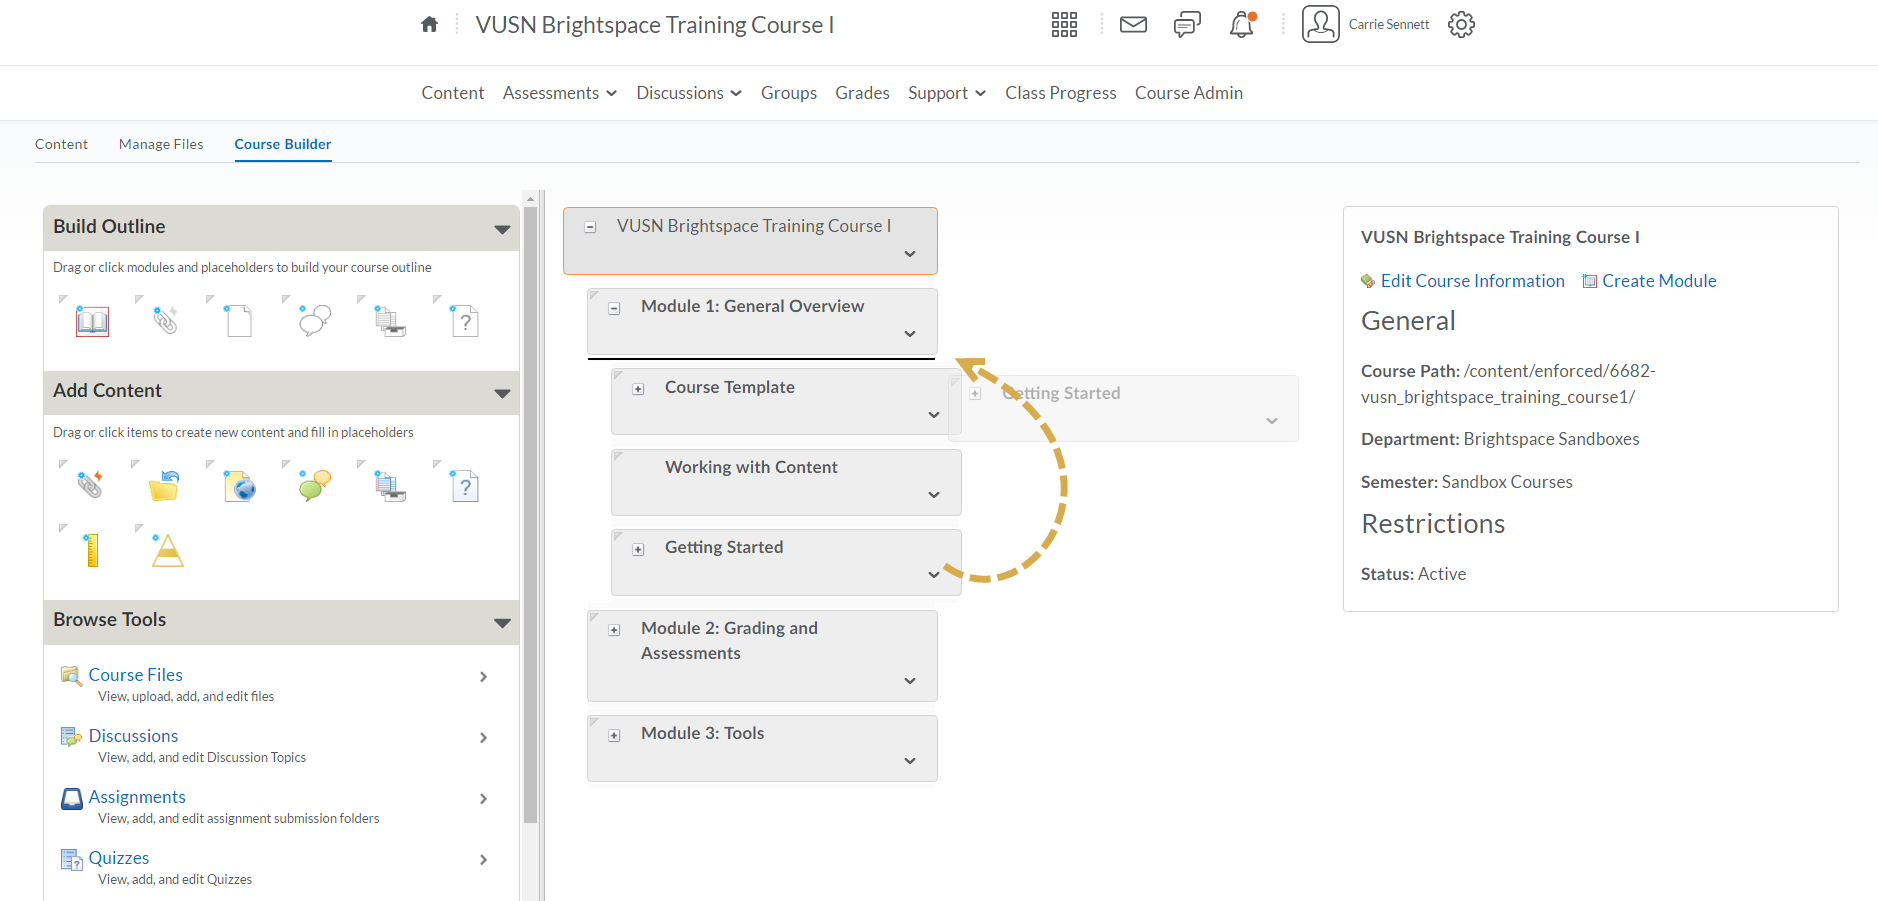Image resolution: width=1878 pixels, height=901 pixels.
Task: Switch to the Manage Files tab
Action: pos(161,144)
